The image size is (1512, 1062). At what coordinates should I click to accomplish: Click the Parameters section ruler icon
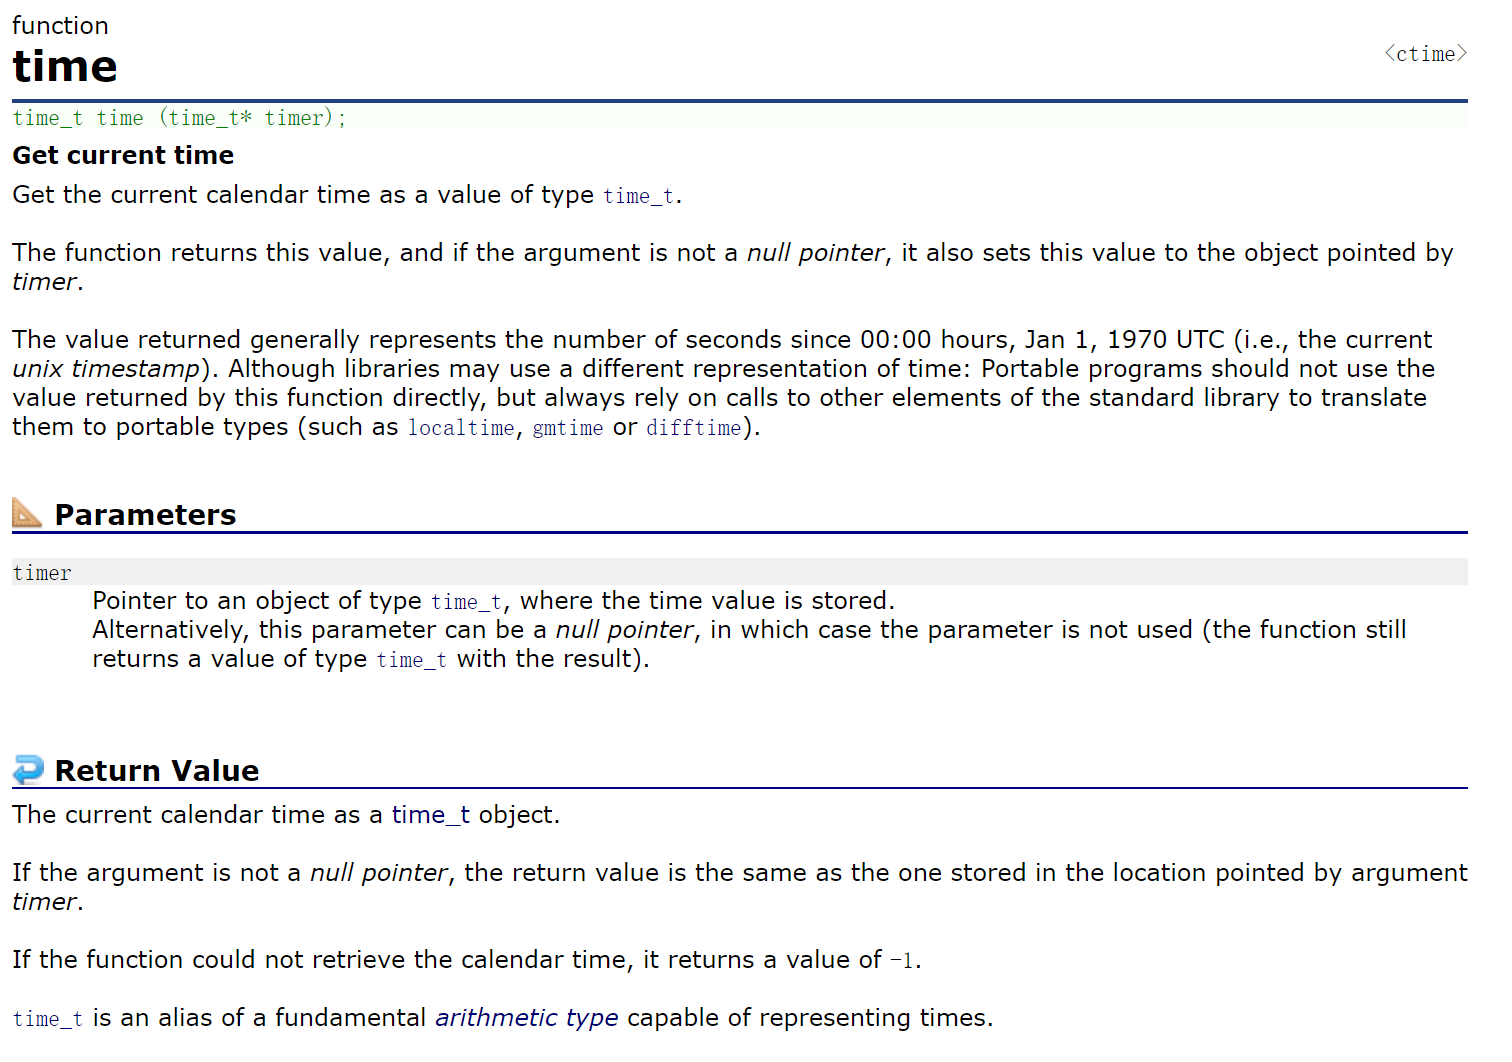[x=27, y=513]
